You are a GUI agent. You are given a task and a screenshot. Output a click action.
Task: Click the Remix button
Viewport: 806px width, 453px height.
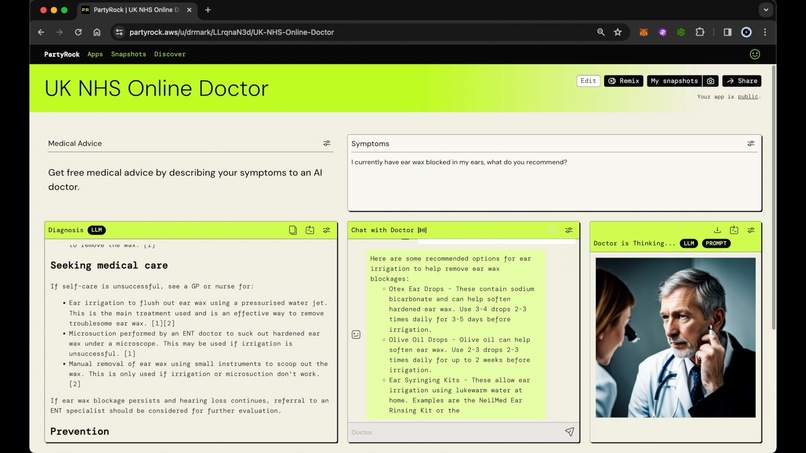pyautogui.click(x=624, y=81)
